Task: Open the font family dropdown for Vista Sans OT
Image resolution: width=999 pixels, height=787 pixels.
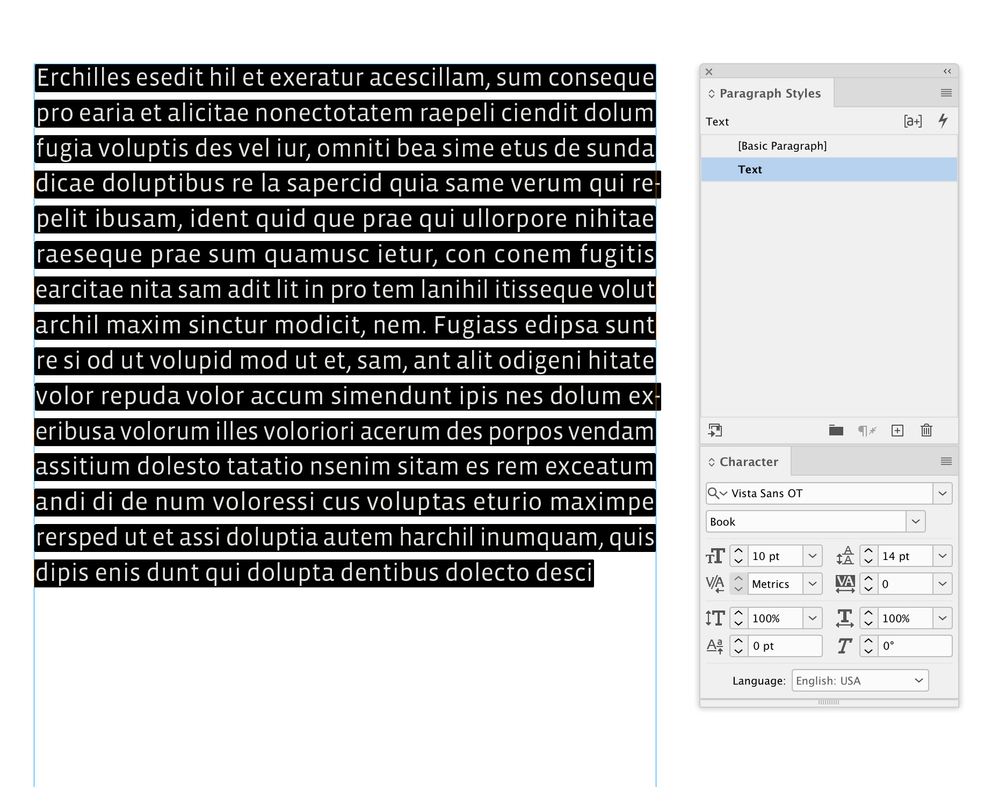Action: pyautogui.click(x=943, y=493)
